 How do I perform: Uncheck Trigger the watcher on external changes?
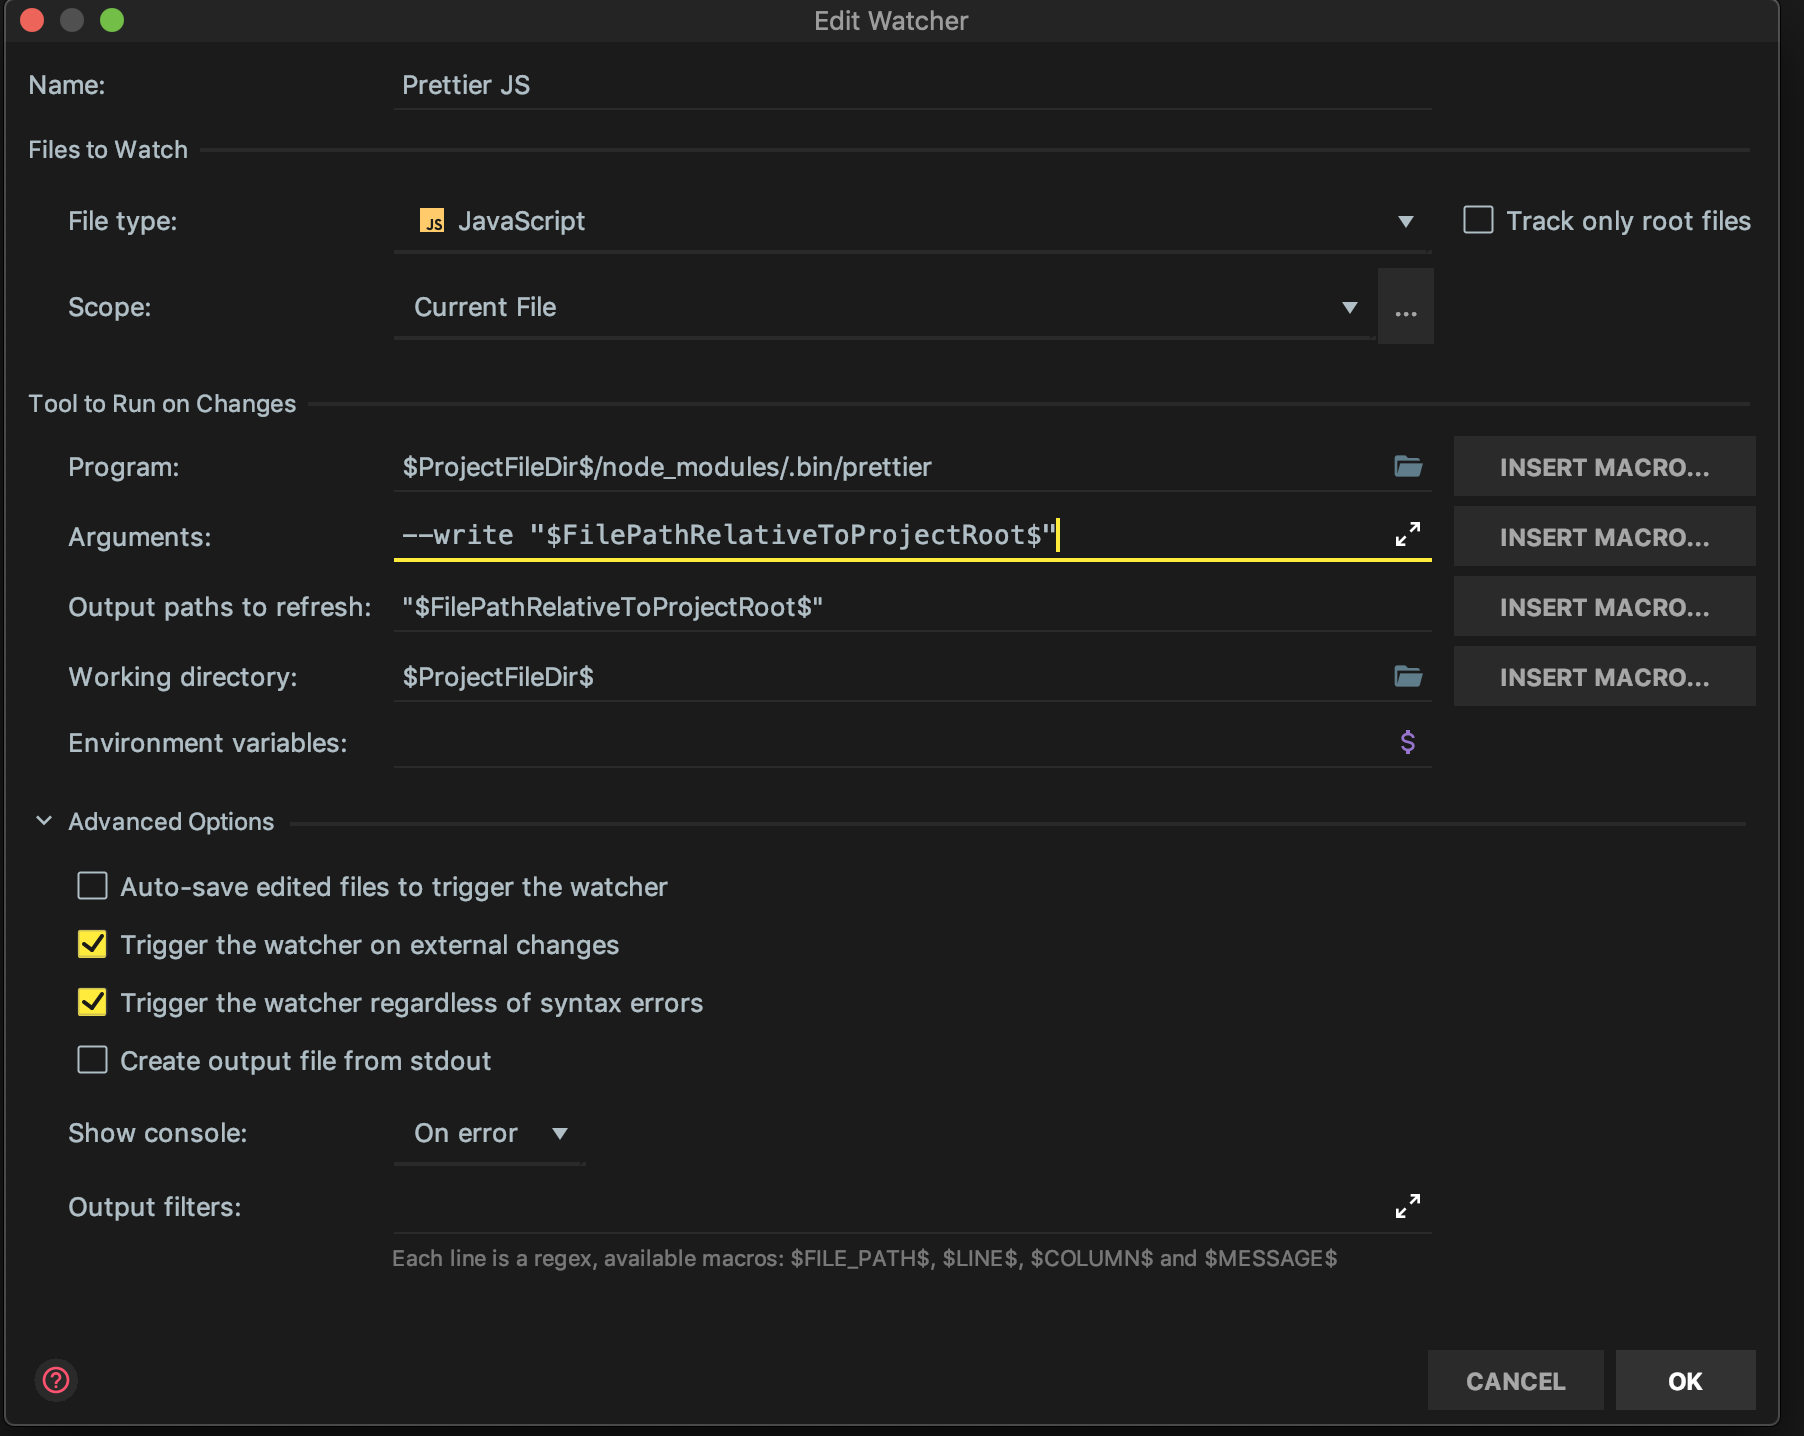[x=92, y=944]
